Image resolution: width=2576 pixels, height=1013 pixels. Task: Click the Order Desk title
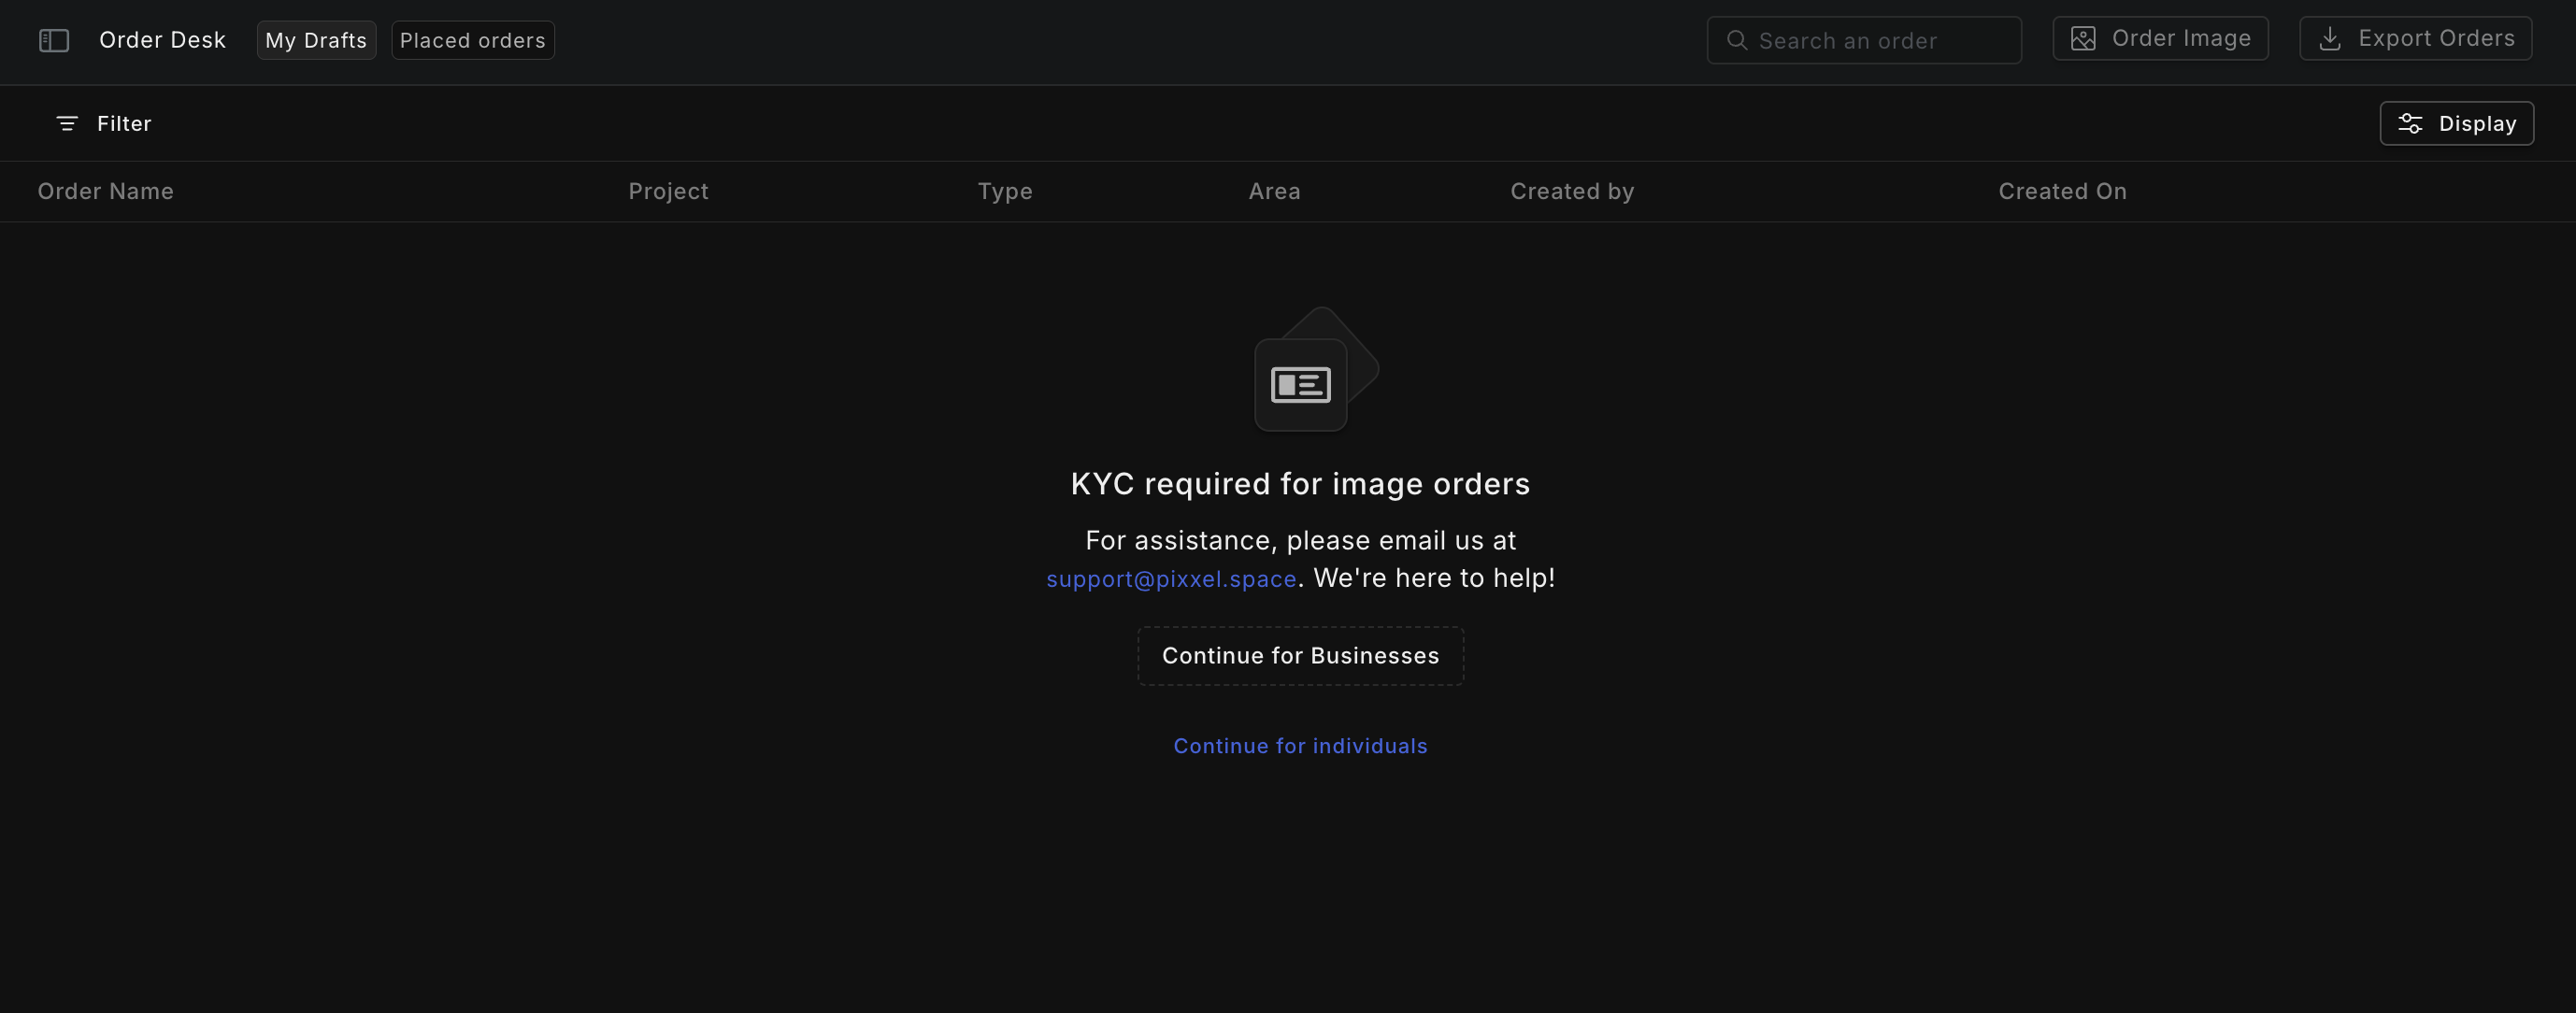coord(162,40)
